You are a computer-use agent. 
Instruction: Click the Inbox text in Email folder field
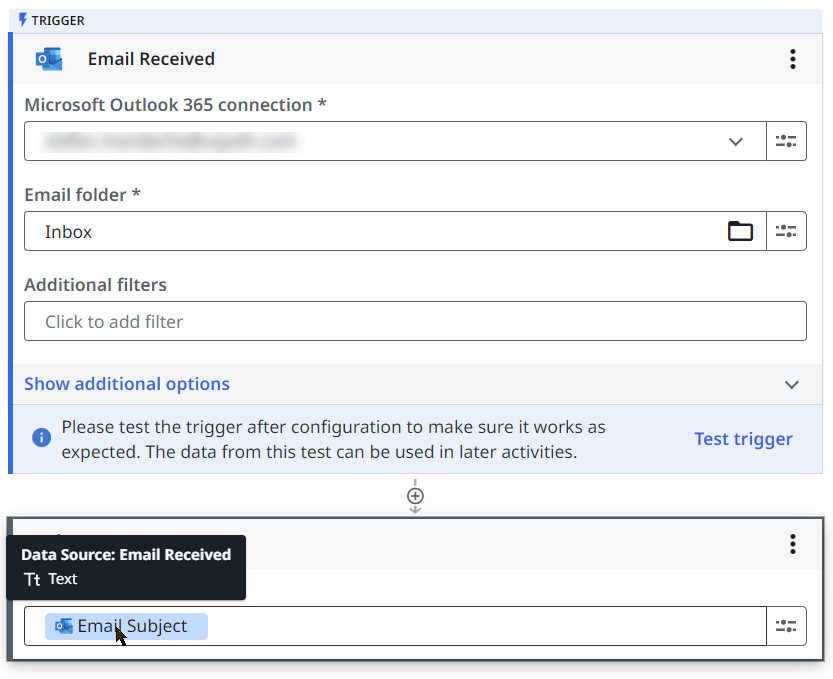(68, 232)
